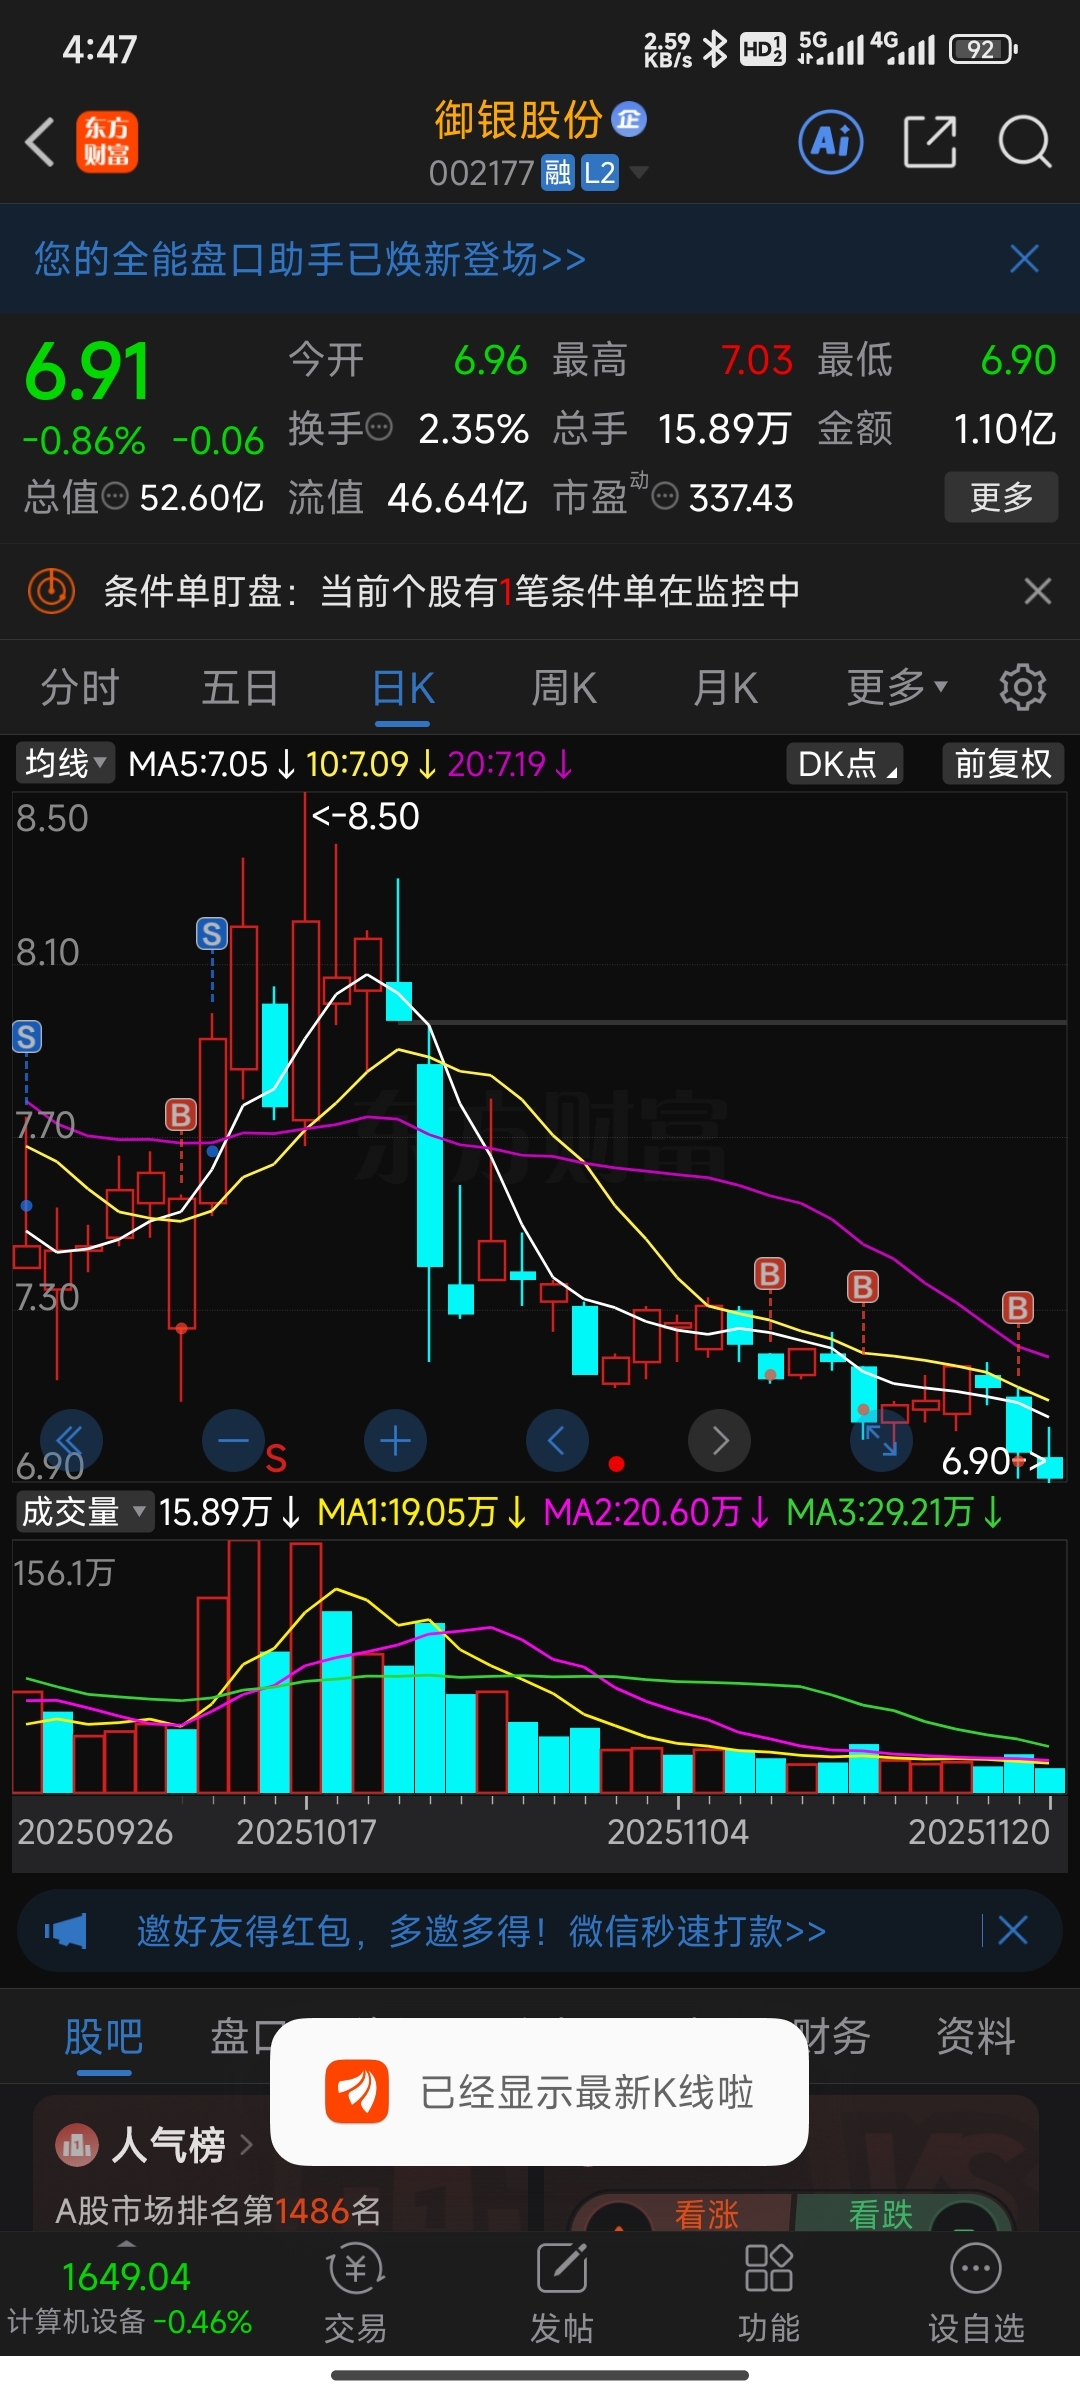Tap the 换手 info circle icon
The image size is (1080, 2400).
379,428
